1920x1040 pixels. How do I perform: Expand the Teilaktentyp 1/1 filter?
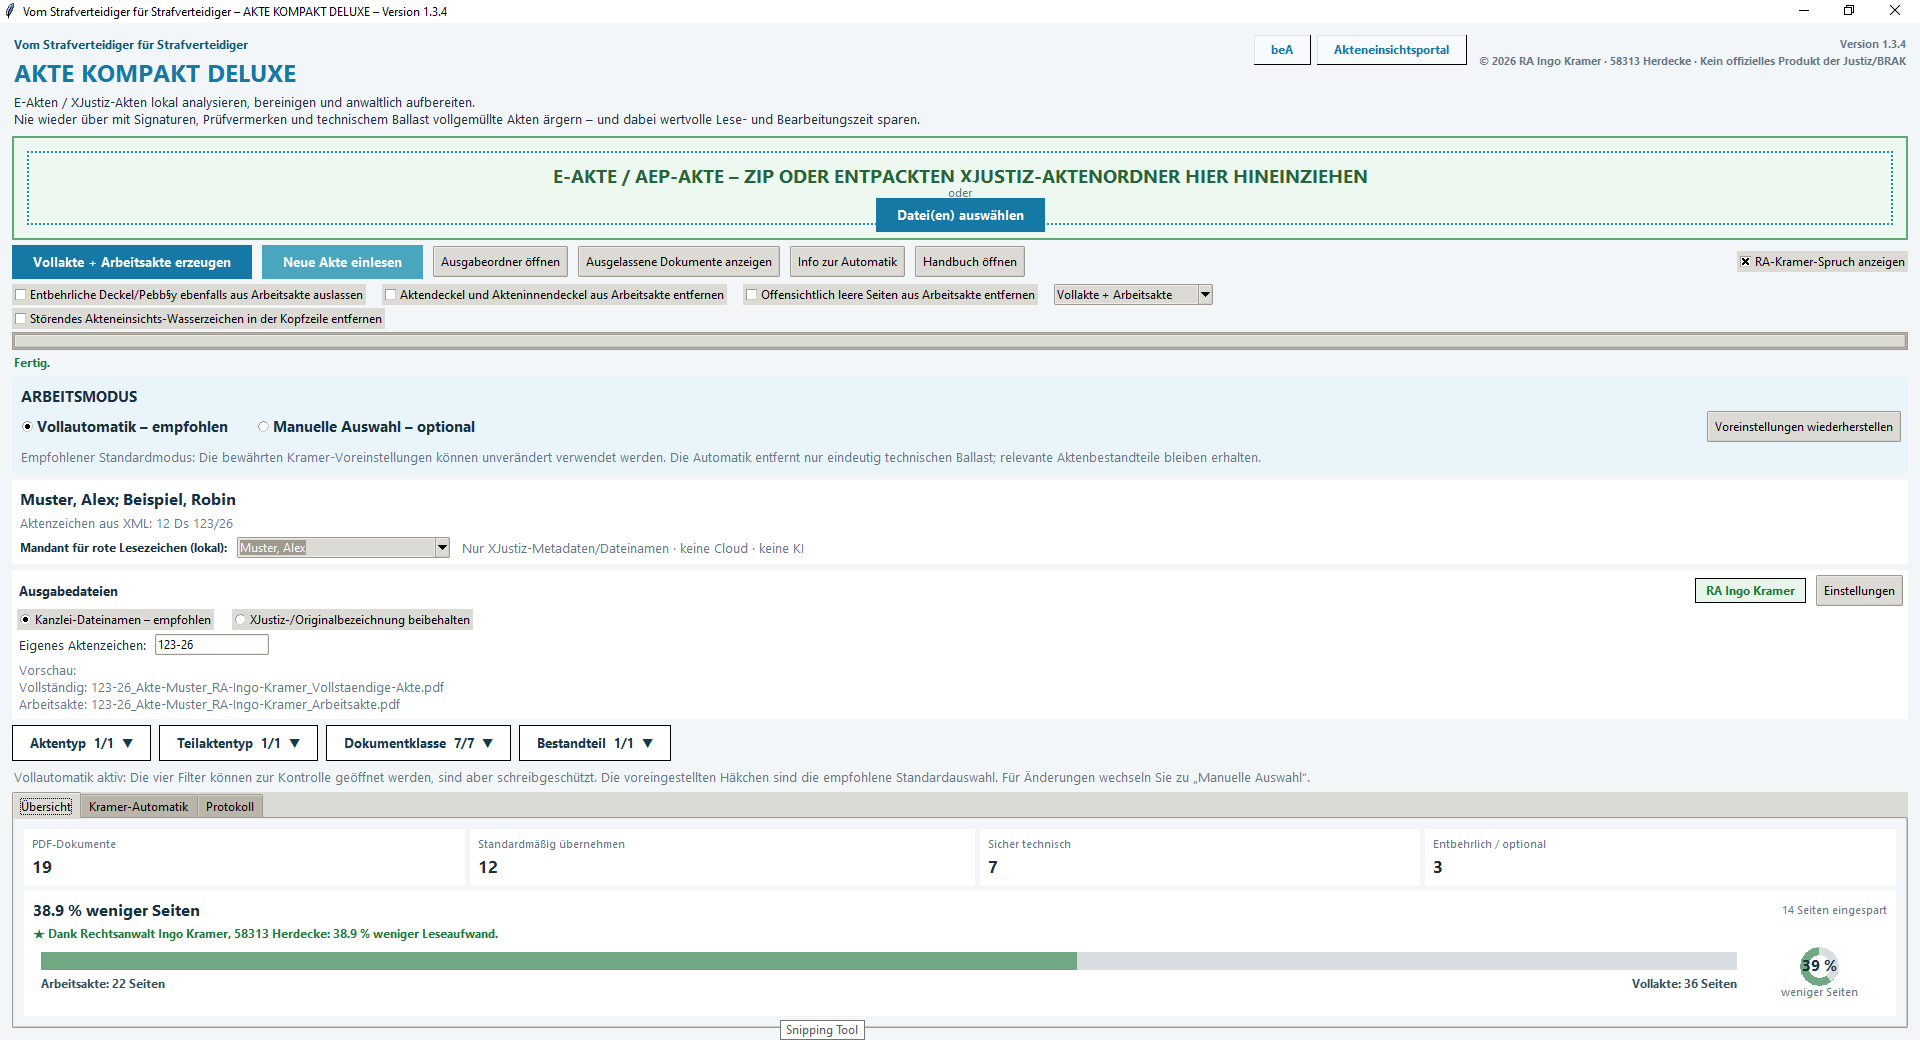coord(238,743)
